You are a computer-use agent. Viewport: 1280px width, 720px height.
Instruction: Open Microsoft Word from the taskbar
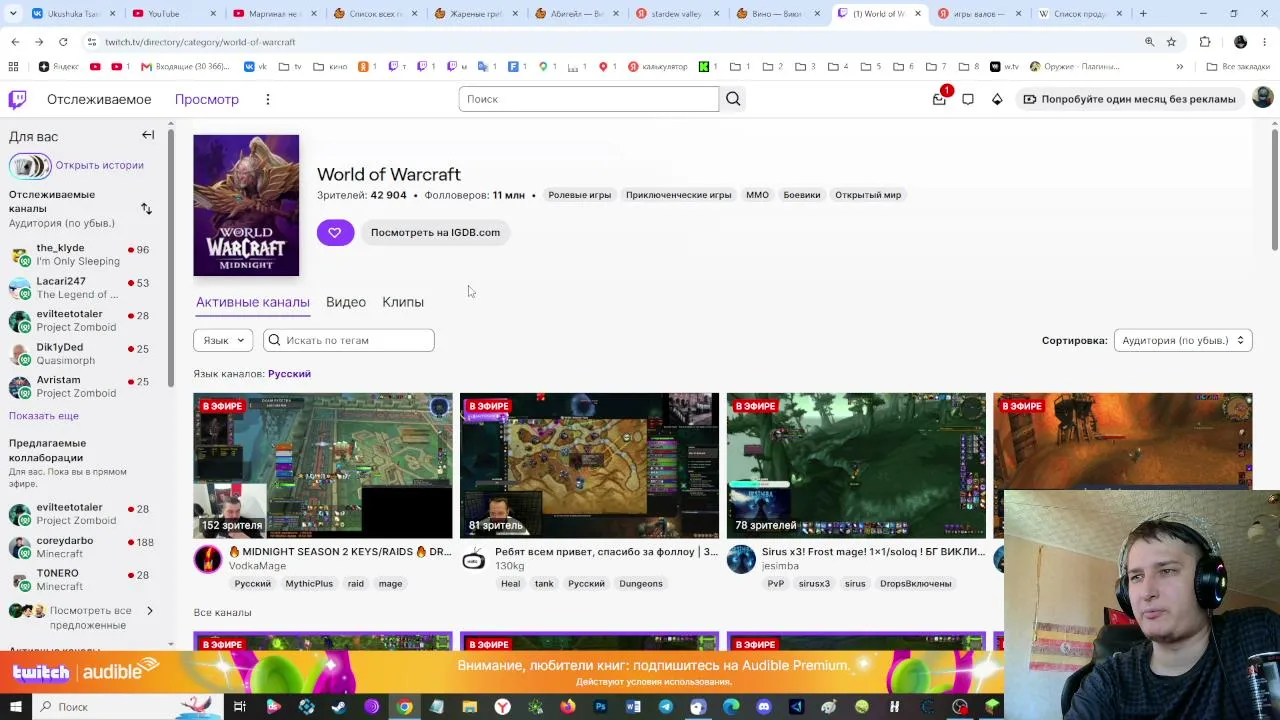click(x=633, y=707)
